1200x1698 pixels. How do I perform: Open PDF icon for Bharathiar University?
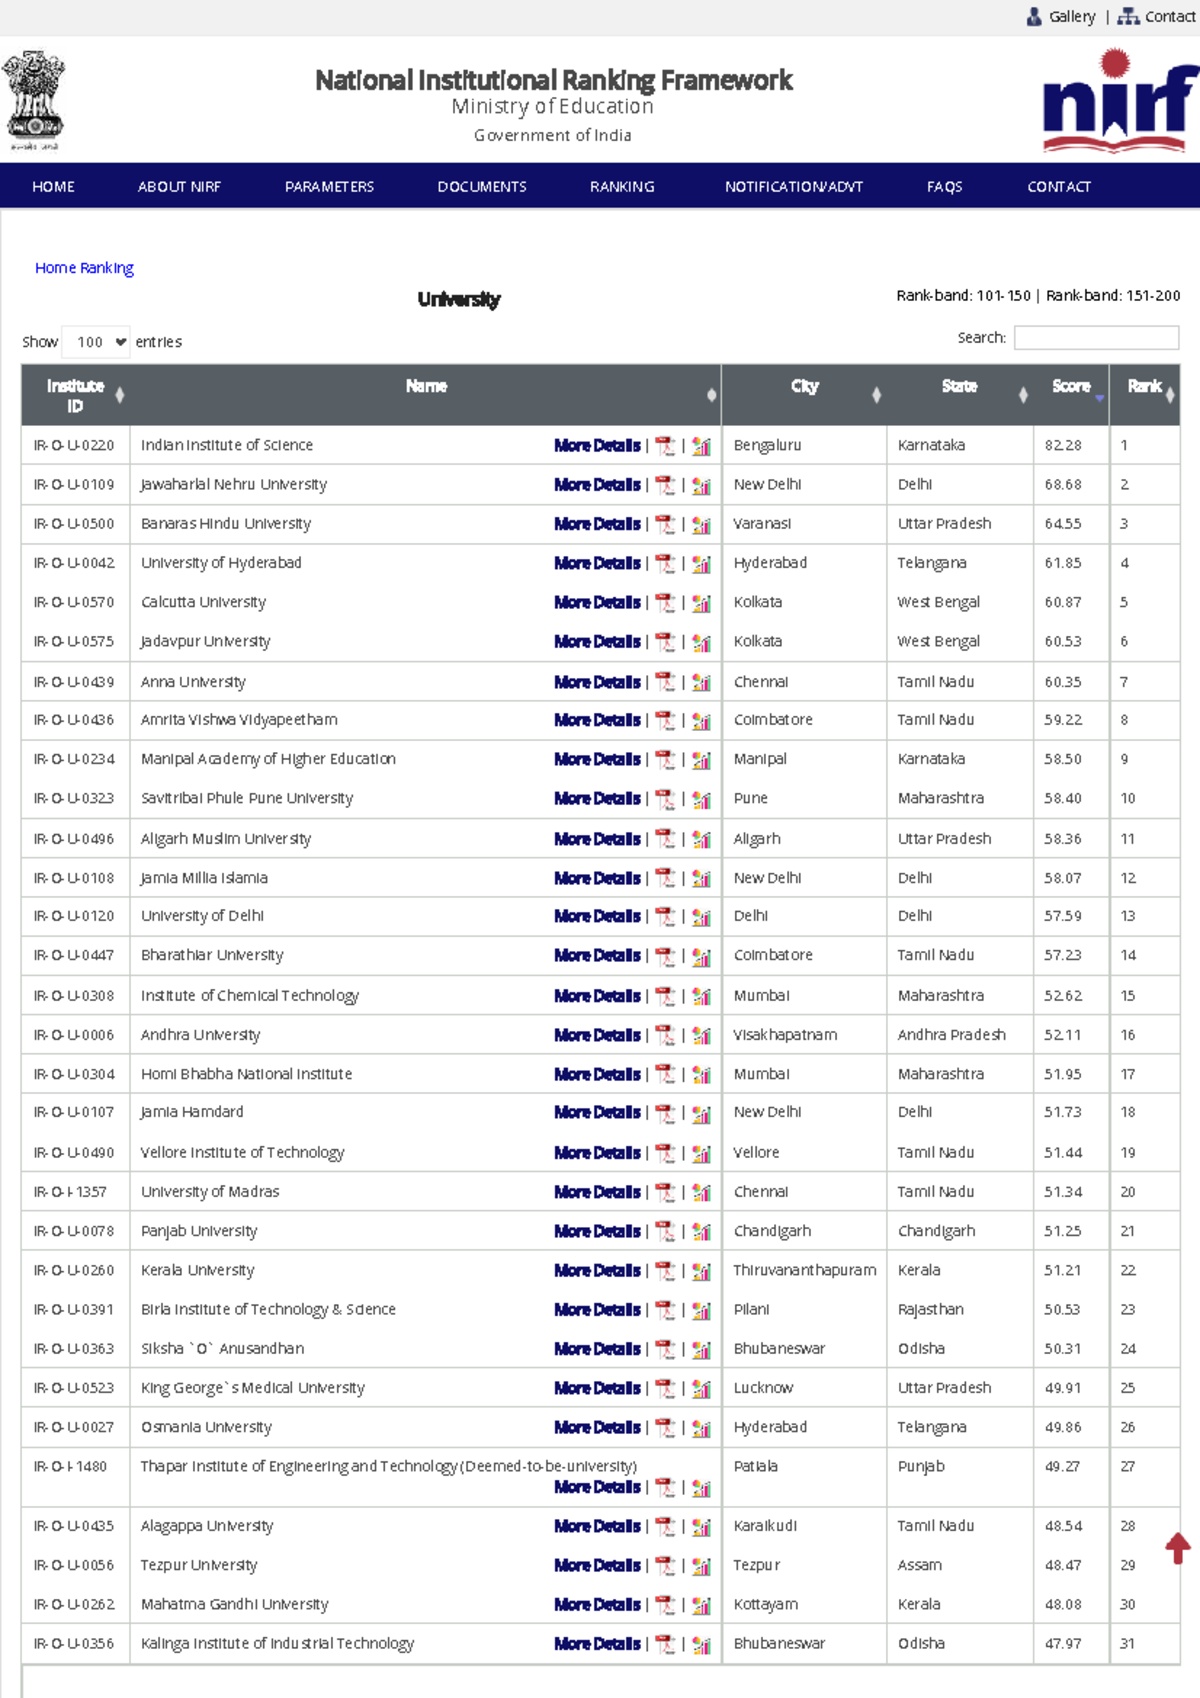click(x=665, y=956)
